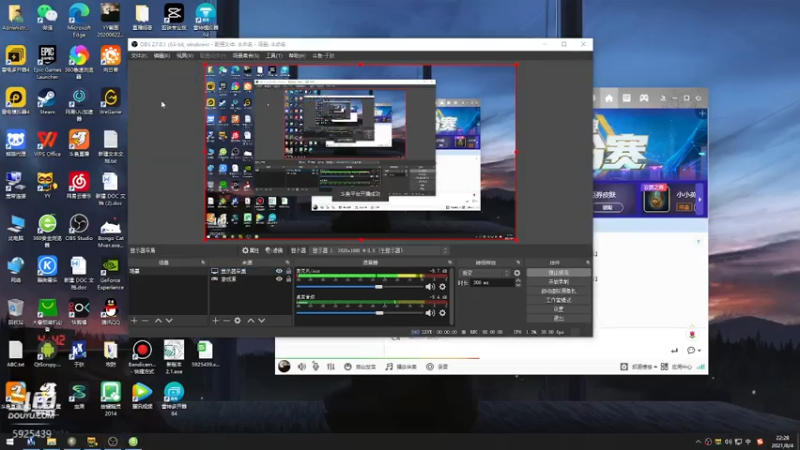800x450 pixels.
Task: Move the scene up in Scenes panel
Action: point(158,320)
